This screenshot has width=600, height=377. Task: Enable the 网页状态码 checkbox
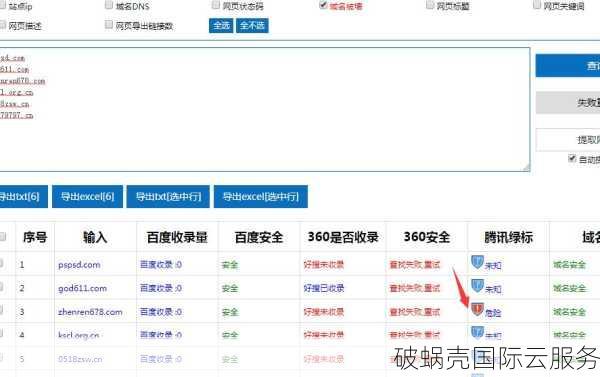pos(216,5)
